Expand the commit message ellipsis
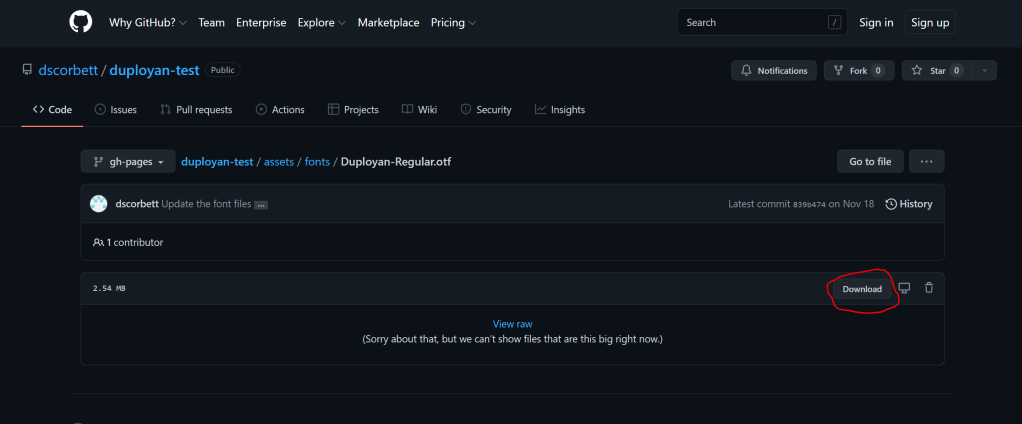This screenshot has height=424, width=1022. pos(261,205)
